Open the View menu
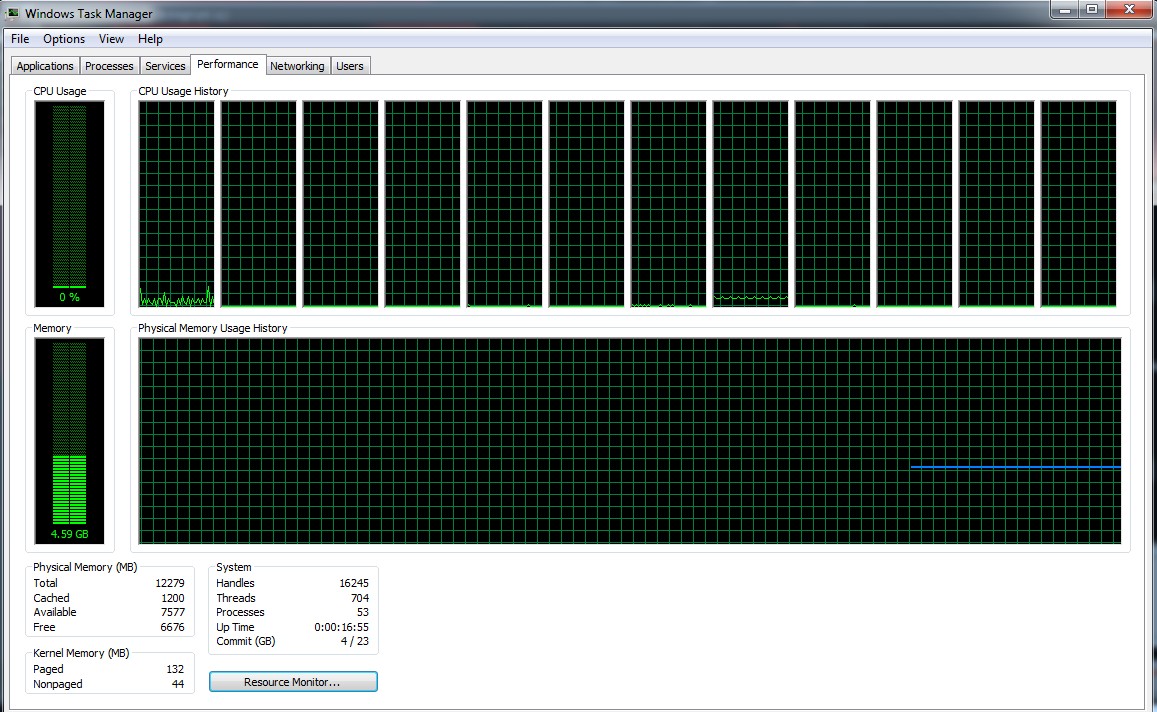 (x=111, y=39)
